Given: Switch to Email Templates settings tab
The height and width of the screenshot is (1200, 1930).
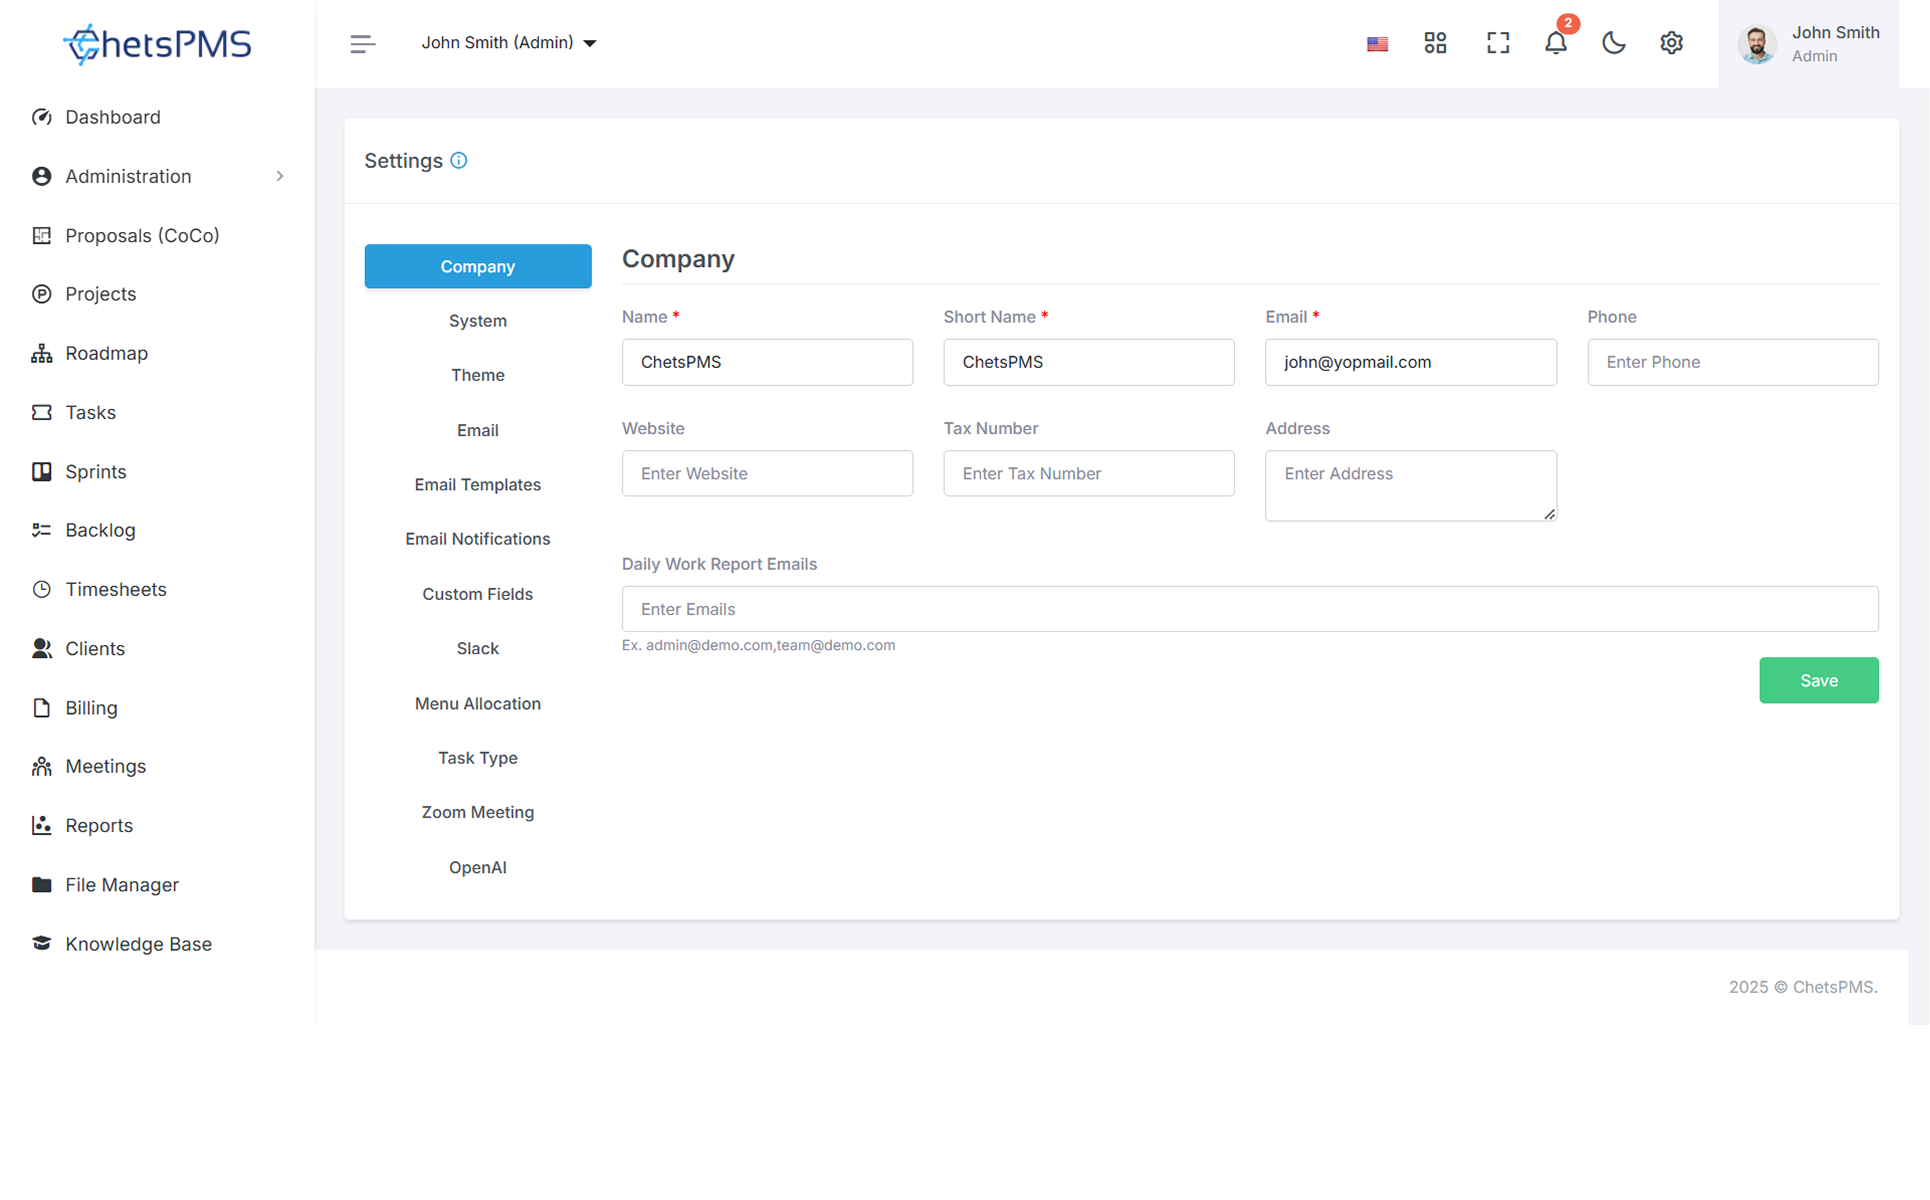Looking at the screenshot, I should click(477, 484).
